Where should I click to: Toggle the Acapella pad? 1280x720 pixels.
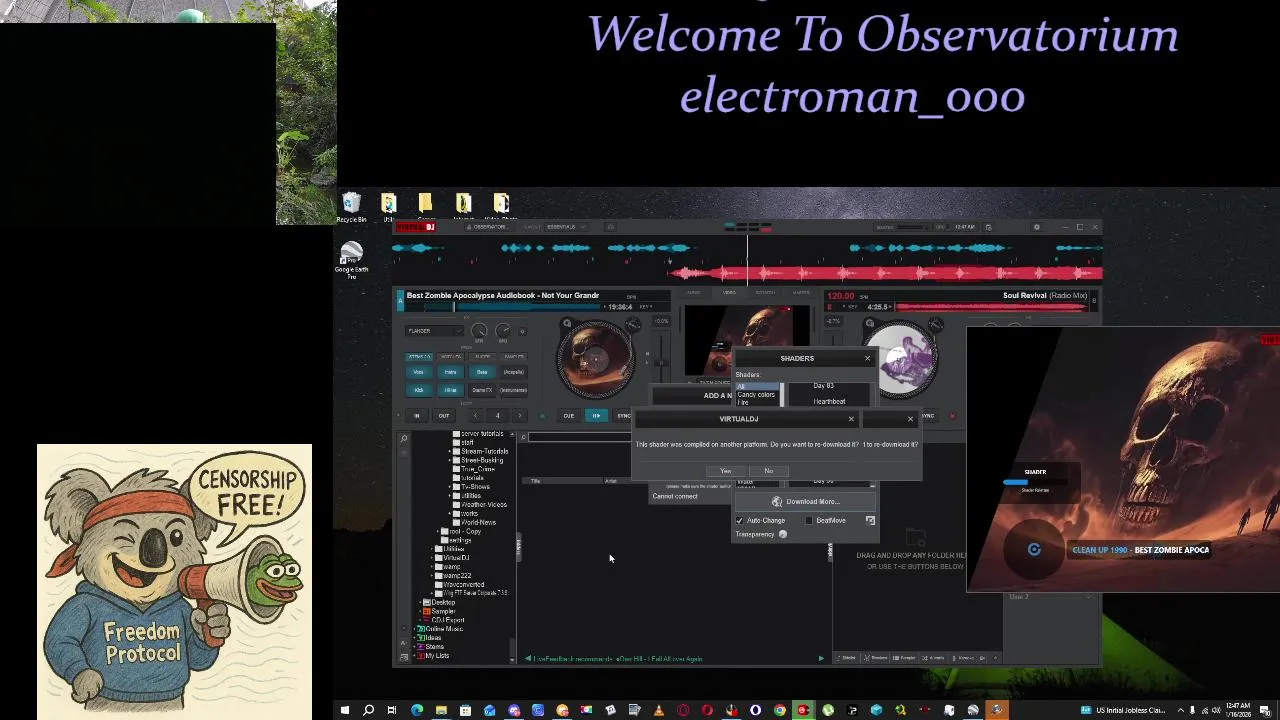tap(513, 373)
